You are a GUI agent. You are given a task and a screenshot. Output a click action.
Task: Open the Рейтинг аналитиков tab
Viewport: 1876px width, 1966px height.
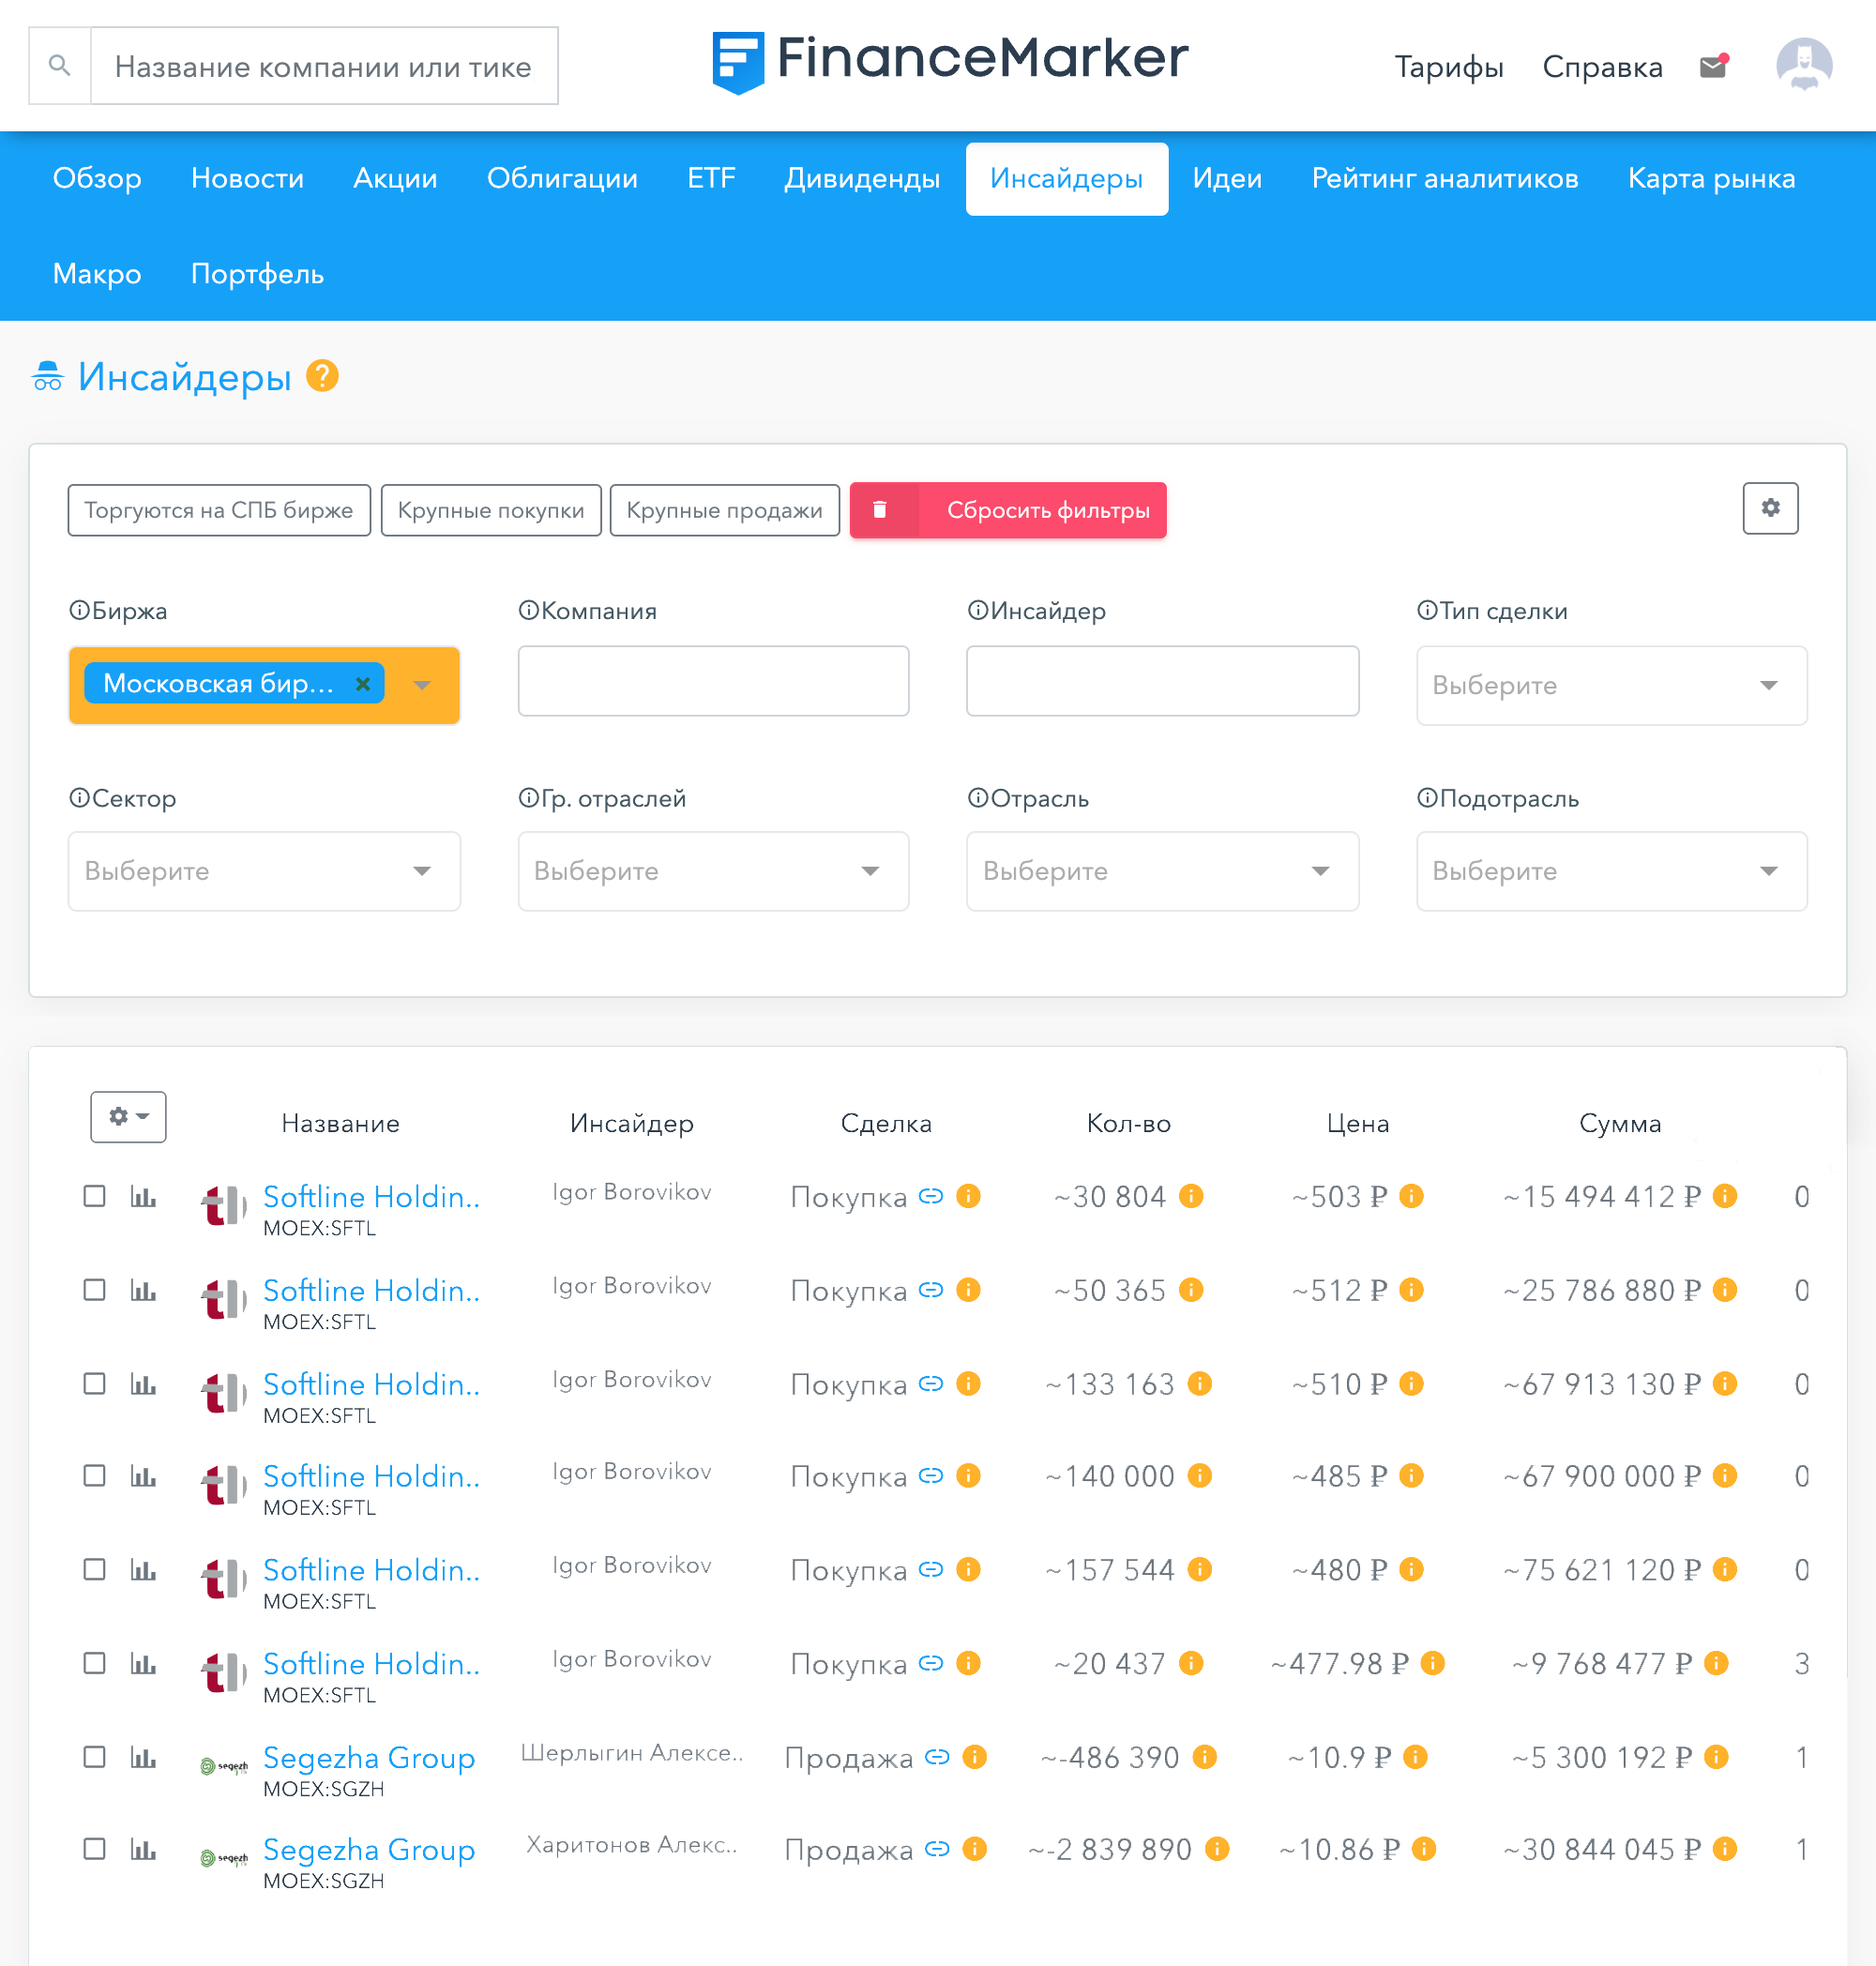click(1444, 179)
